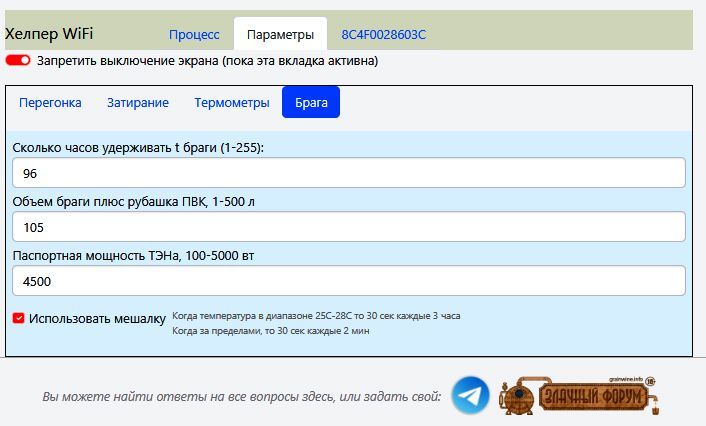The width and height of the screenshot is (706, 426).
Task: Click the footer text Вы можете найти ответы
Action: 241,397
